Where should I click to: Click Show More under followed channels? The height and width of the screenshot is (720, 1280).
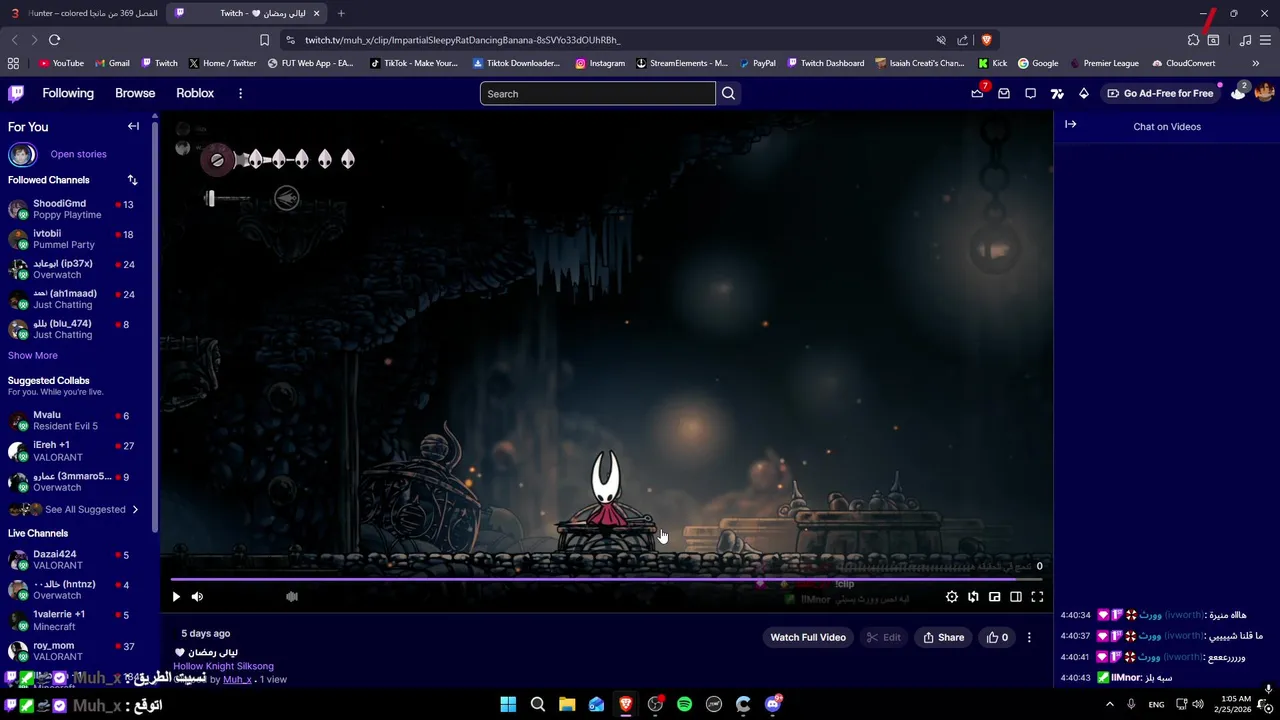(x=33, y=355)
